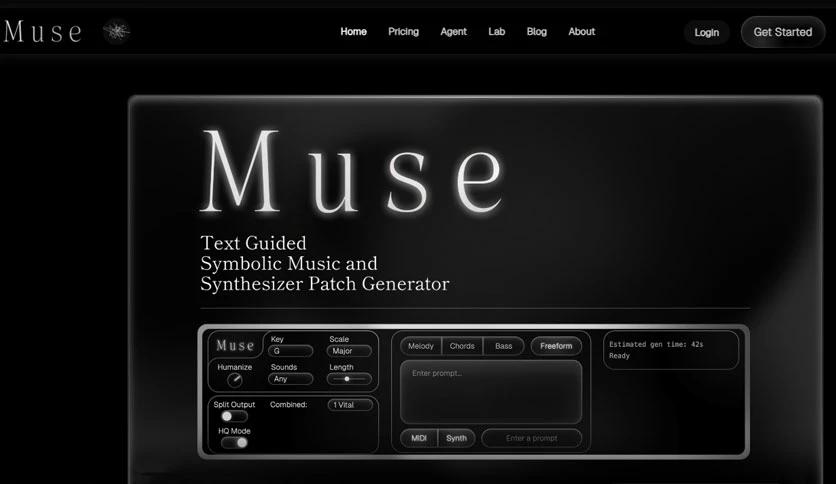Open the Lab nav item

click(x=496, y=31)
